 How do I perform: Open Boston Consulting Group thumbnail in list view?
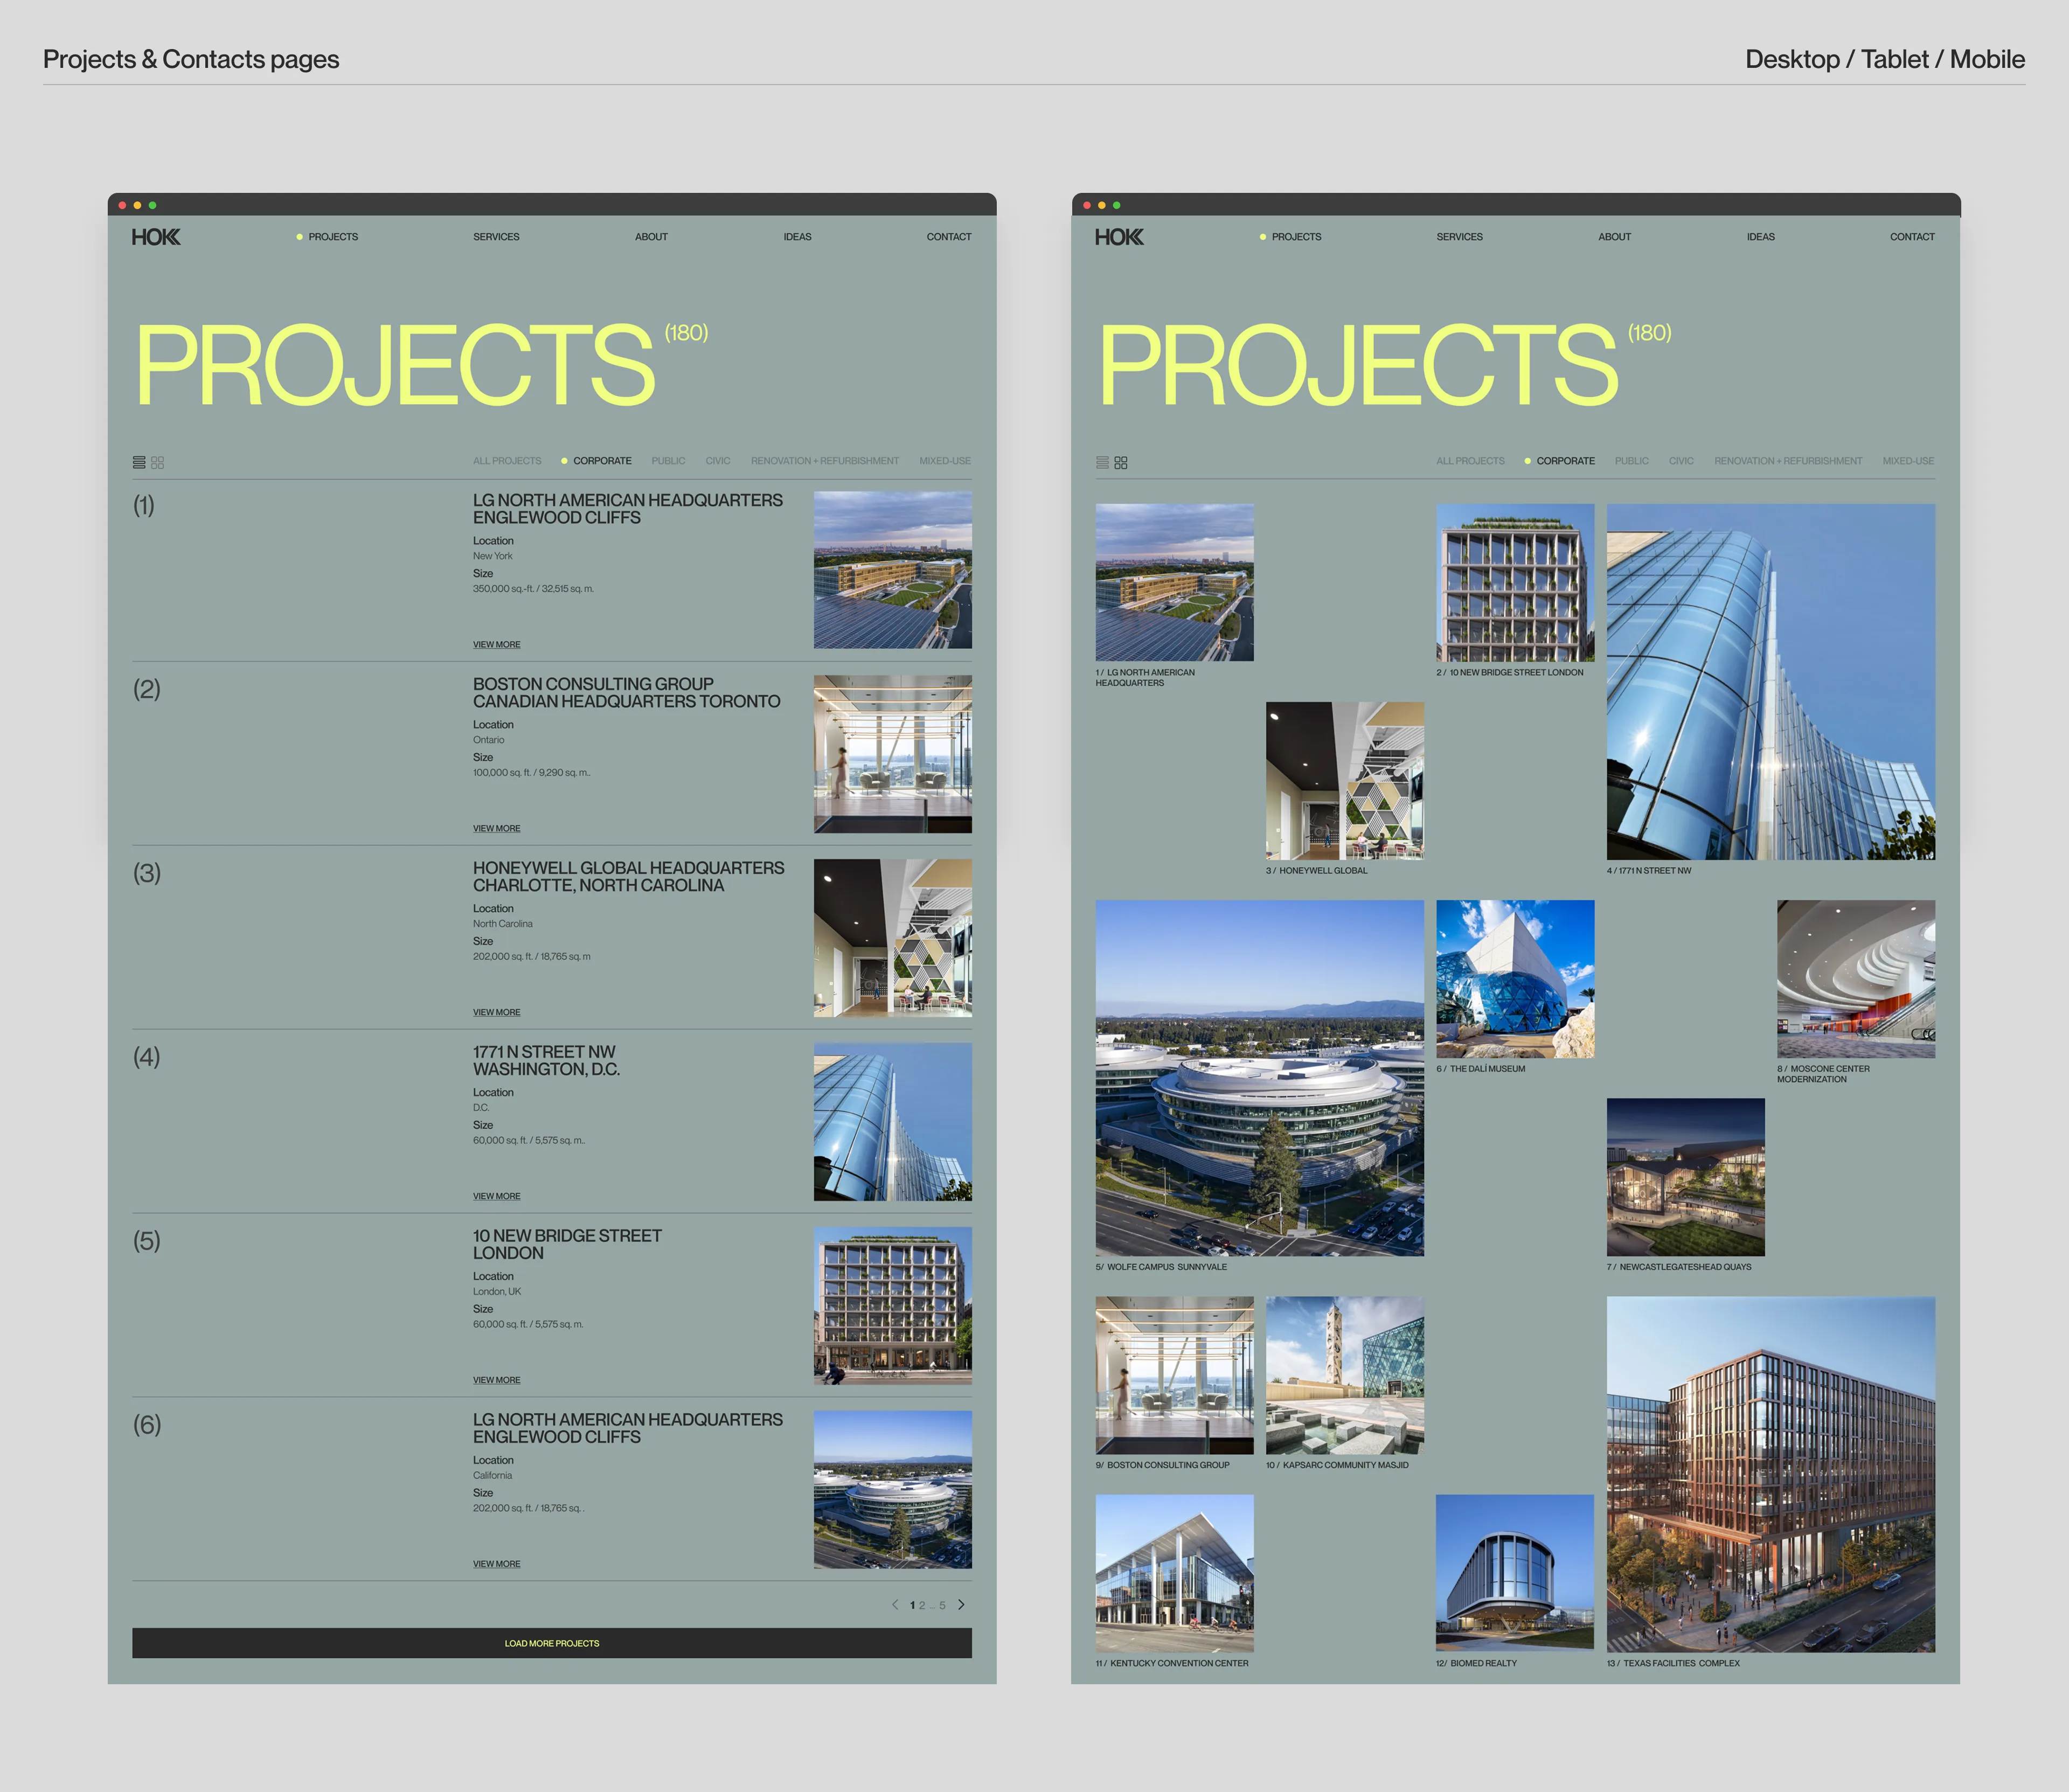(893, 754)
